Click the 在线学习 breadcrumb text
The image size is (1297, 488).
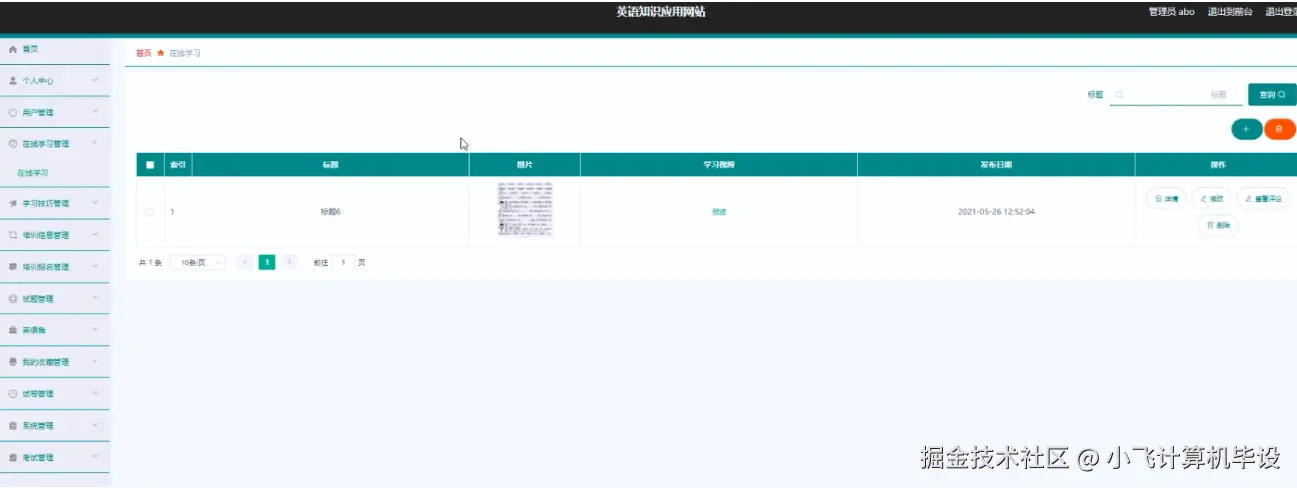(x=185, y=53)
